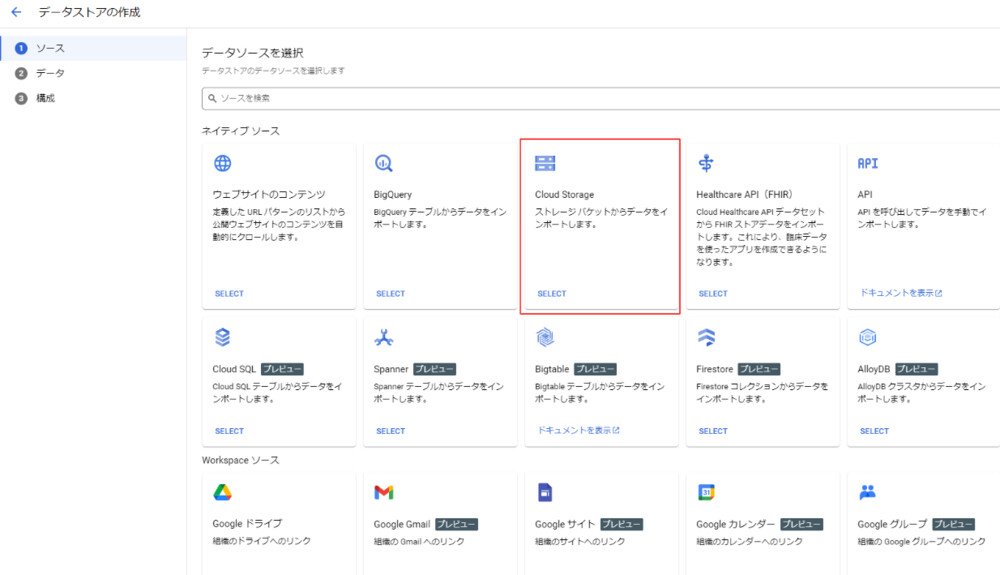
Task: Click the Cloud Storage bucket icon
Action: (x=545, y=163)
